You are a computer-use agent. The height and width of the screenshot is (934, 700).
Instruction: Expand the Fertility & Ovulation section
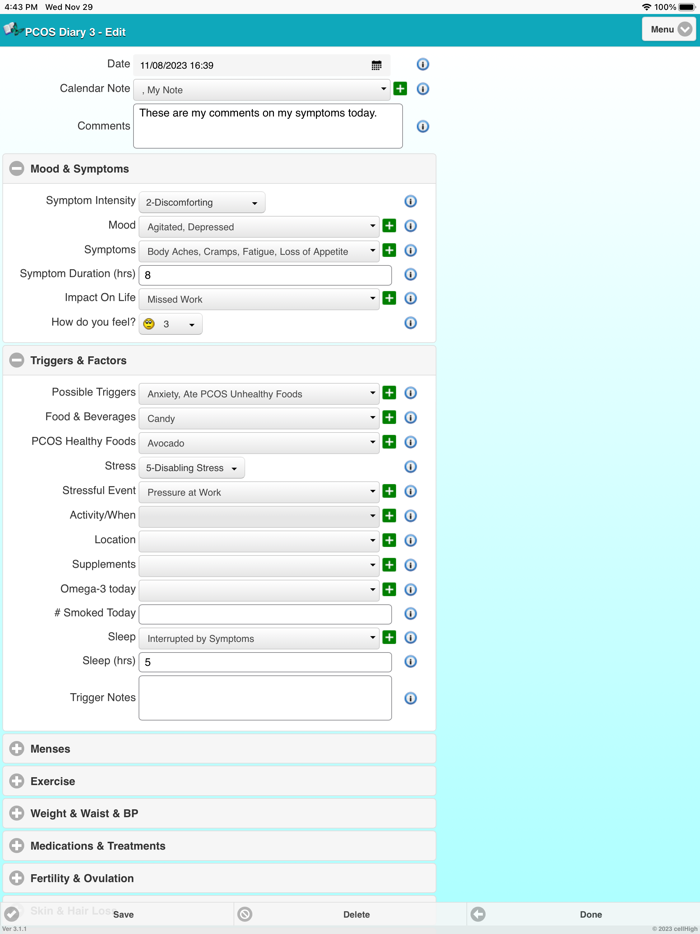click(x=219, y=878)
